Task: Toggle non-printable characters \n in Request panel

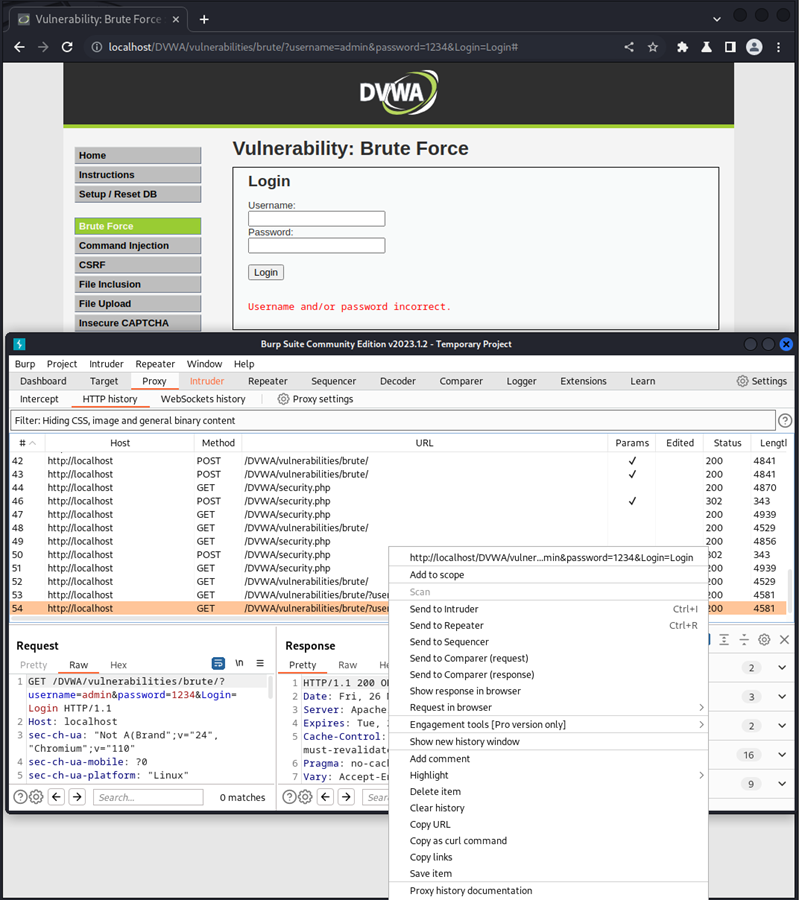Action: pos(239,663)
